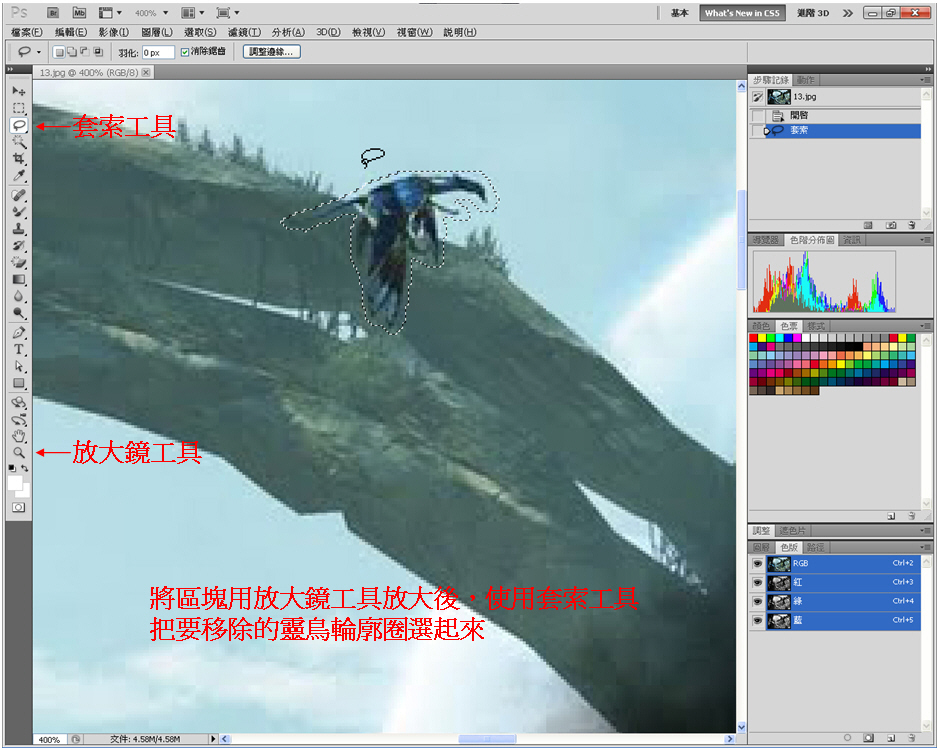Select the Horizontal Type tool

click(19, 349)
